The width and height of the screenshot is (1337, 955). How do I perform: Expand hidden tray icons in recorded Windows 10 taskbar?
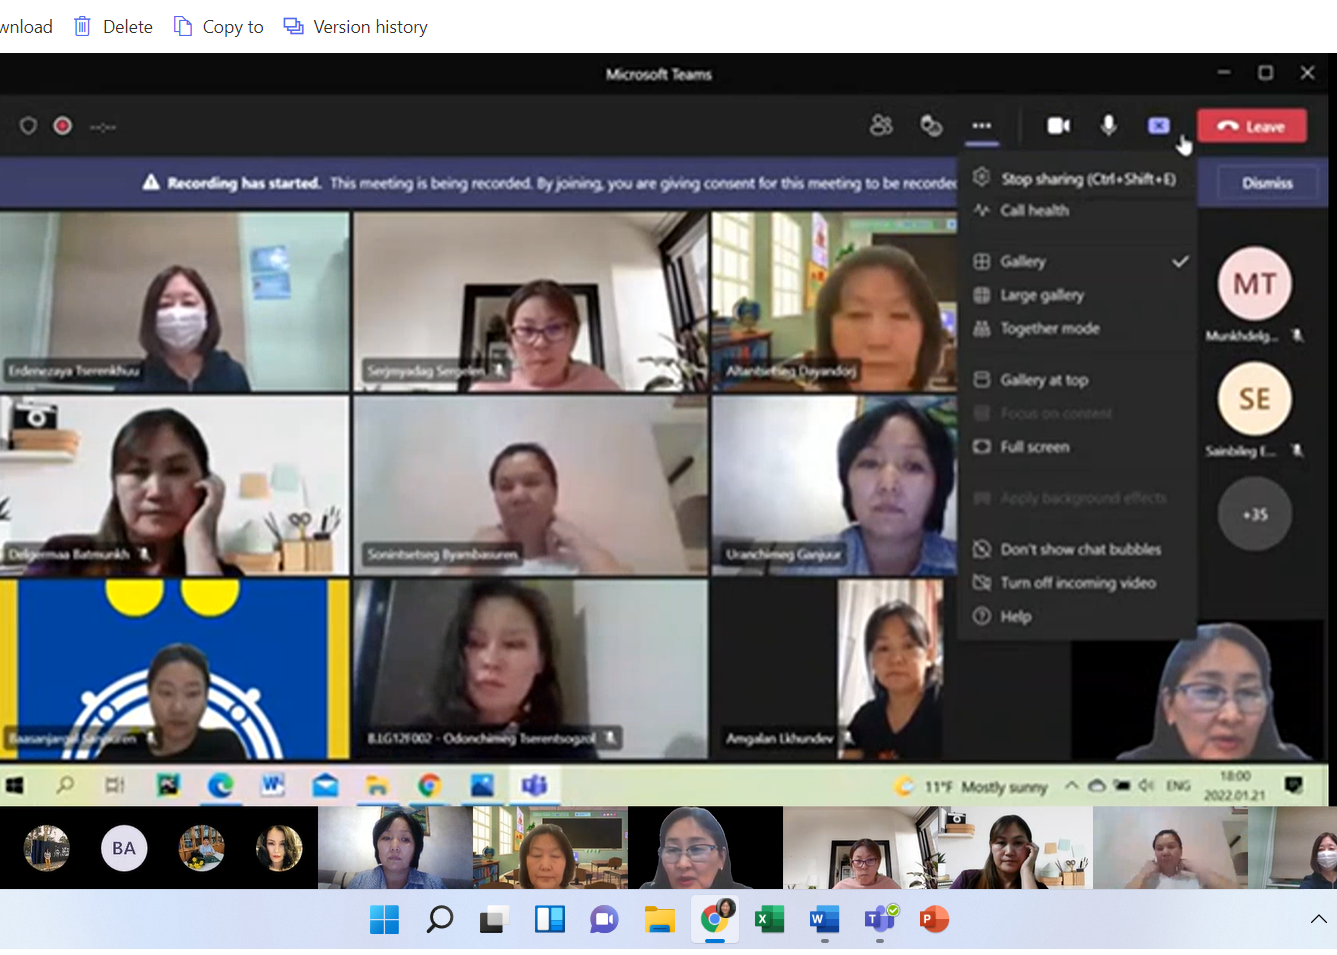[x=1071, y=786]
